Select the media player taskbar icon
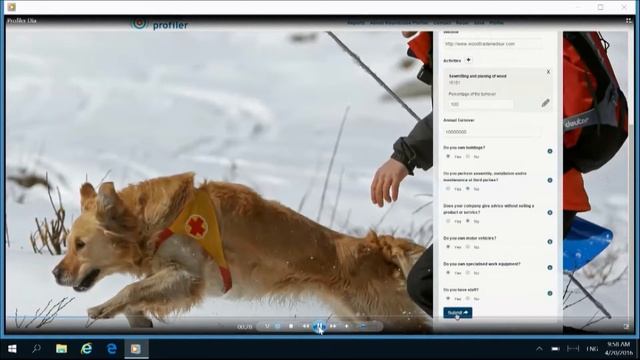 tap(136, 349)
